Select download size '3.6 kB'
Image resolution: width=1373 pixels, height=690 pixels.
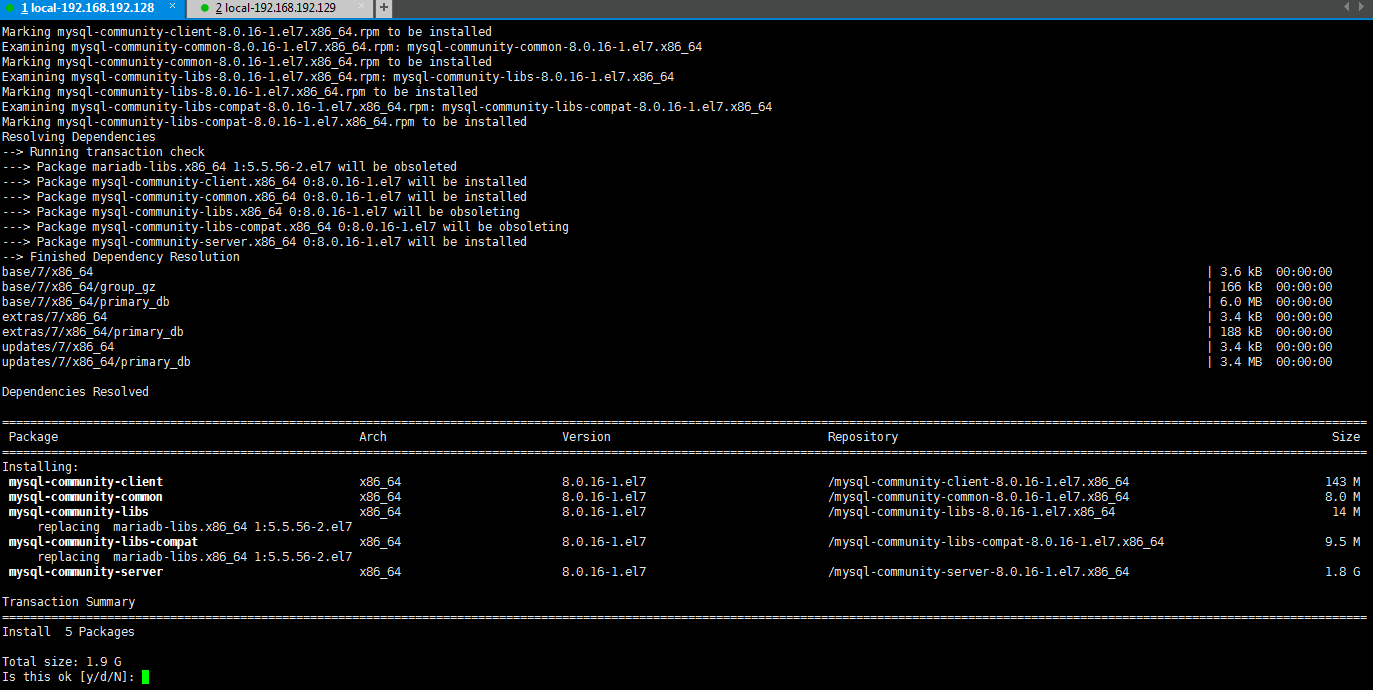[x=1241, y=272]
